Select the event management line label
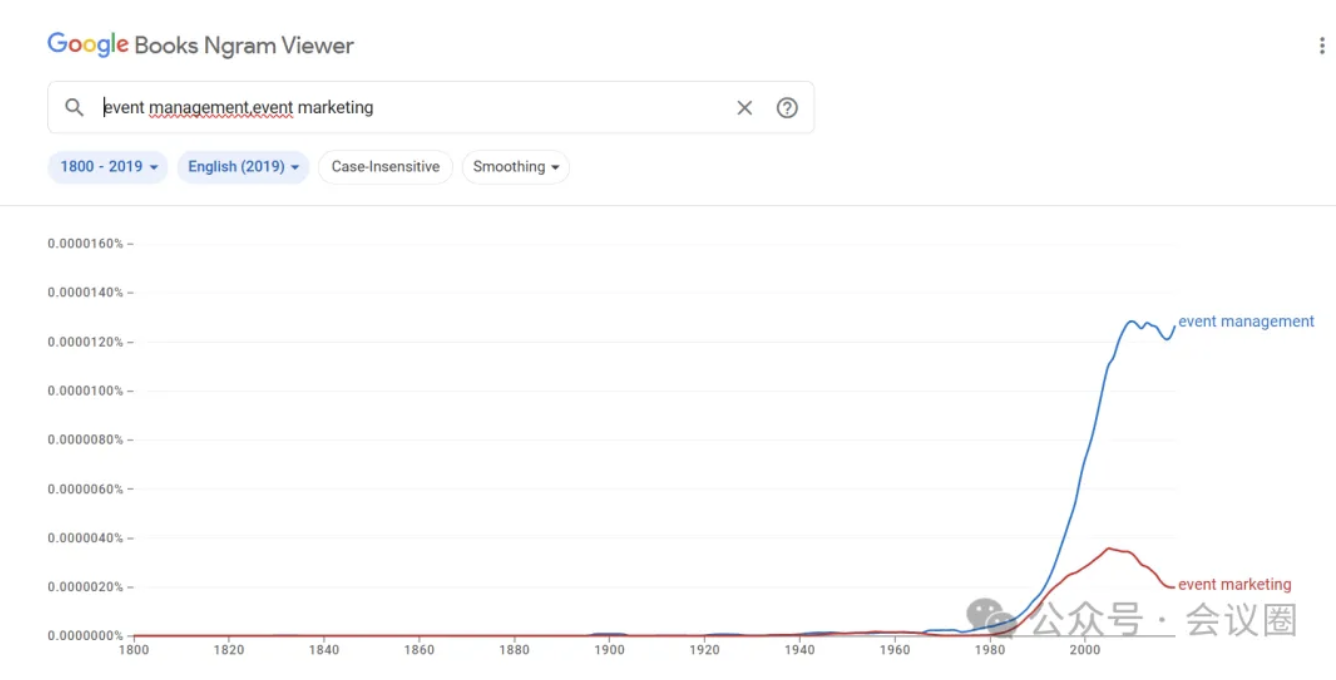The image size is (1336, 680). pos(1246,321)
